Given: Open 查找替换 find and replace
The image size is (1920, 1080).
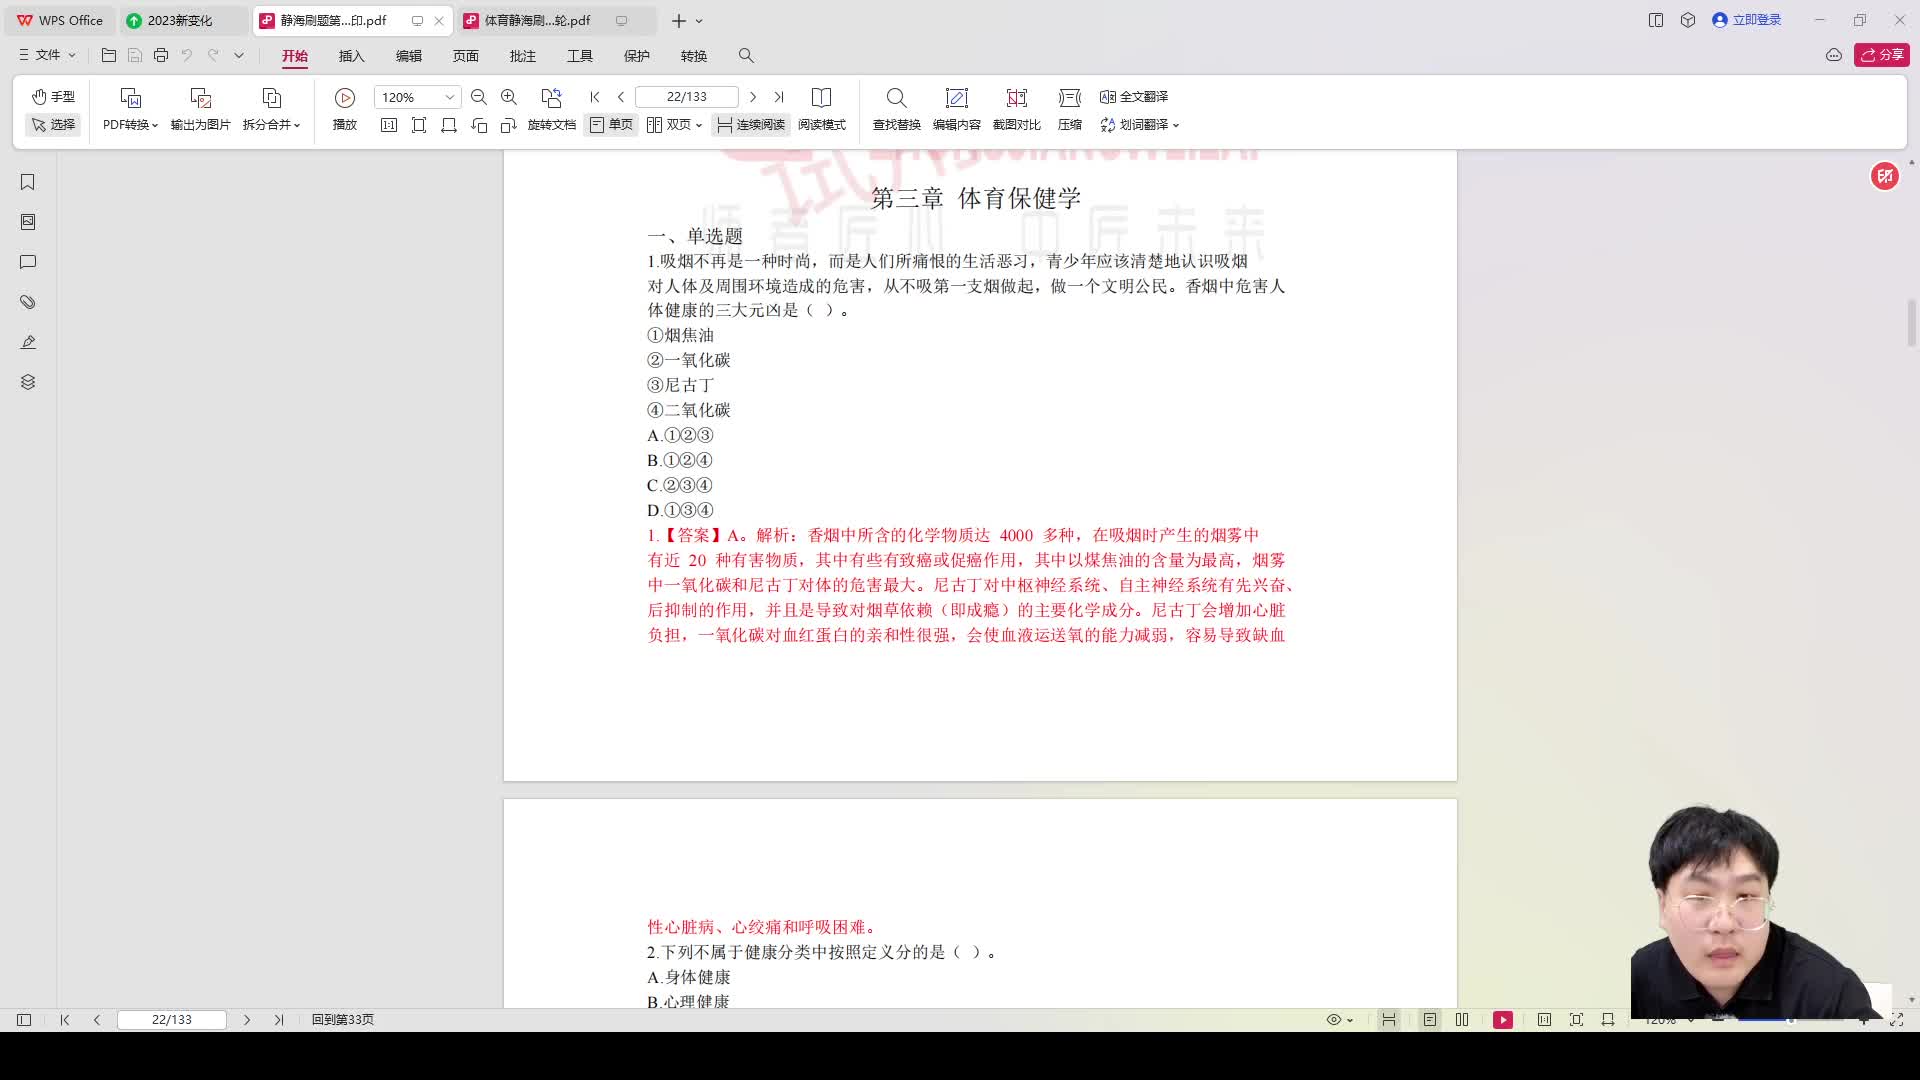Looking at the screenshot, I should (896, 108).
